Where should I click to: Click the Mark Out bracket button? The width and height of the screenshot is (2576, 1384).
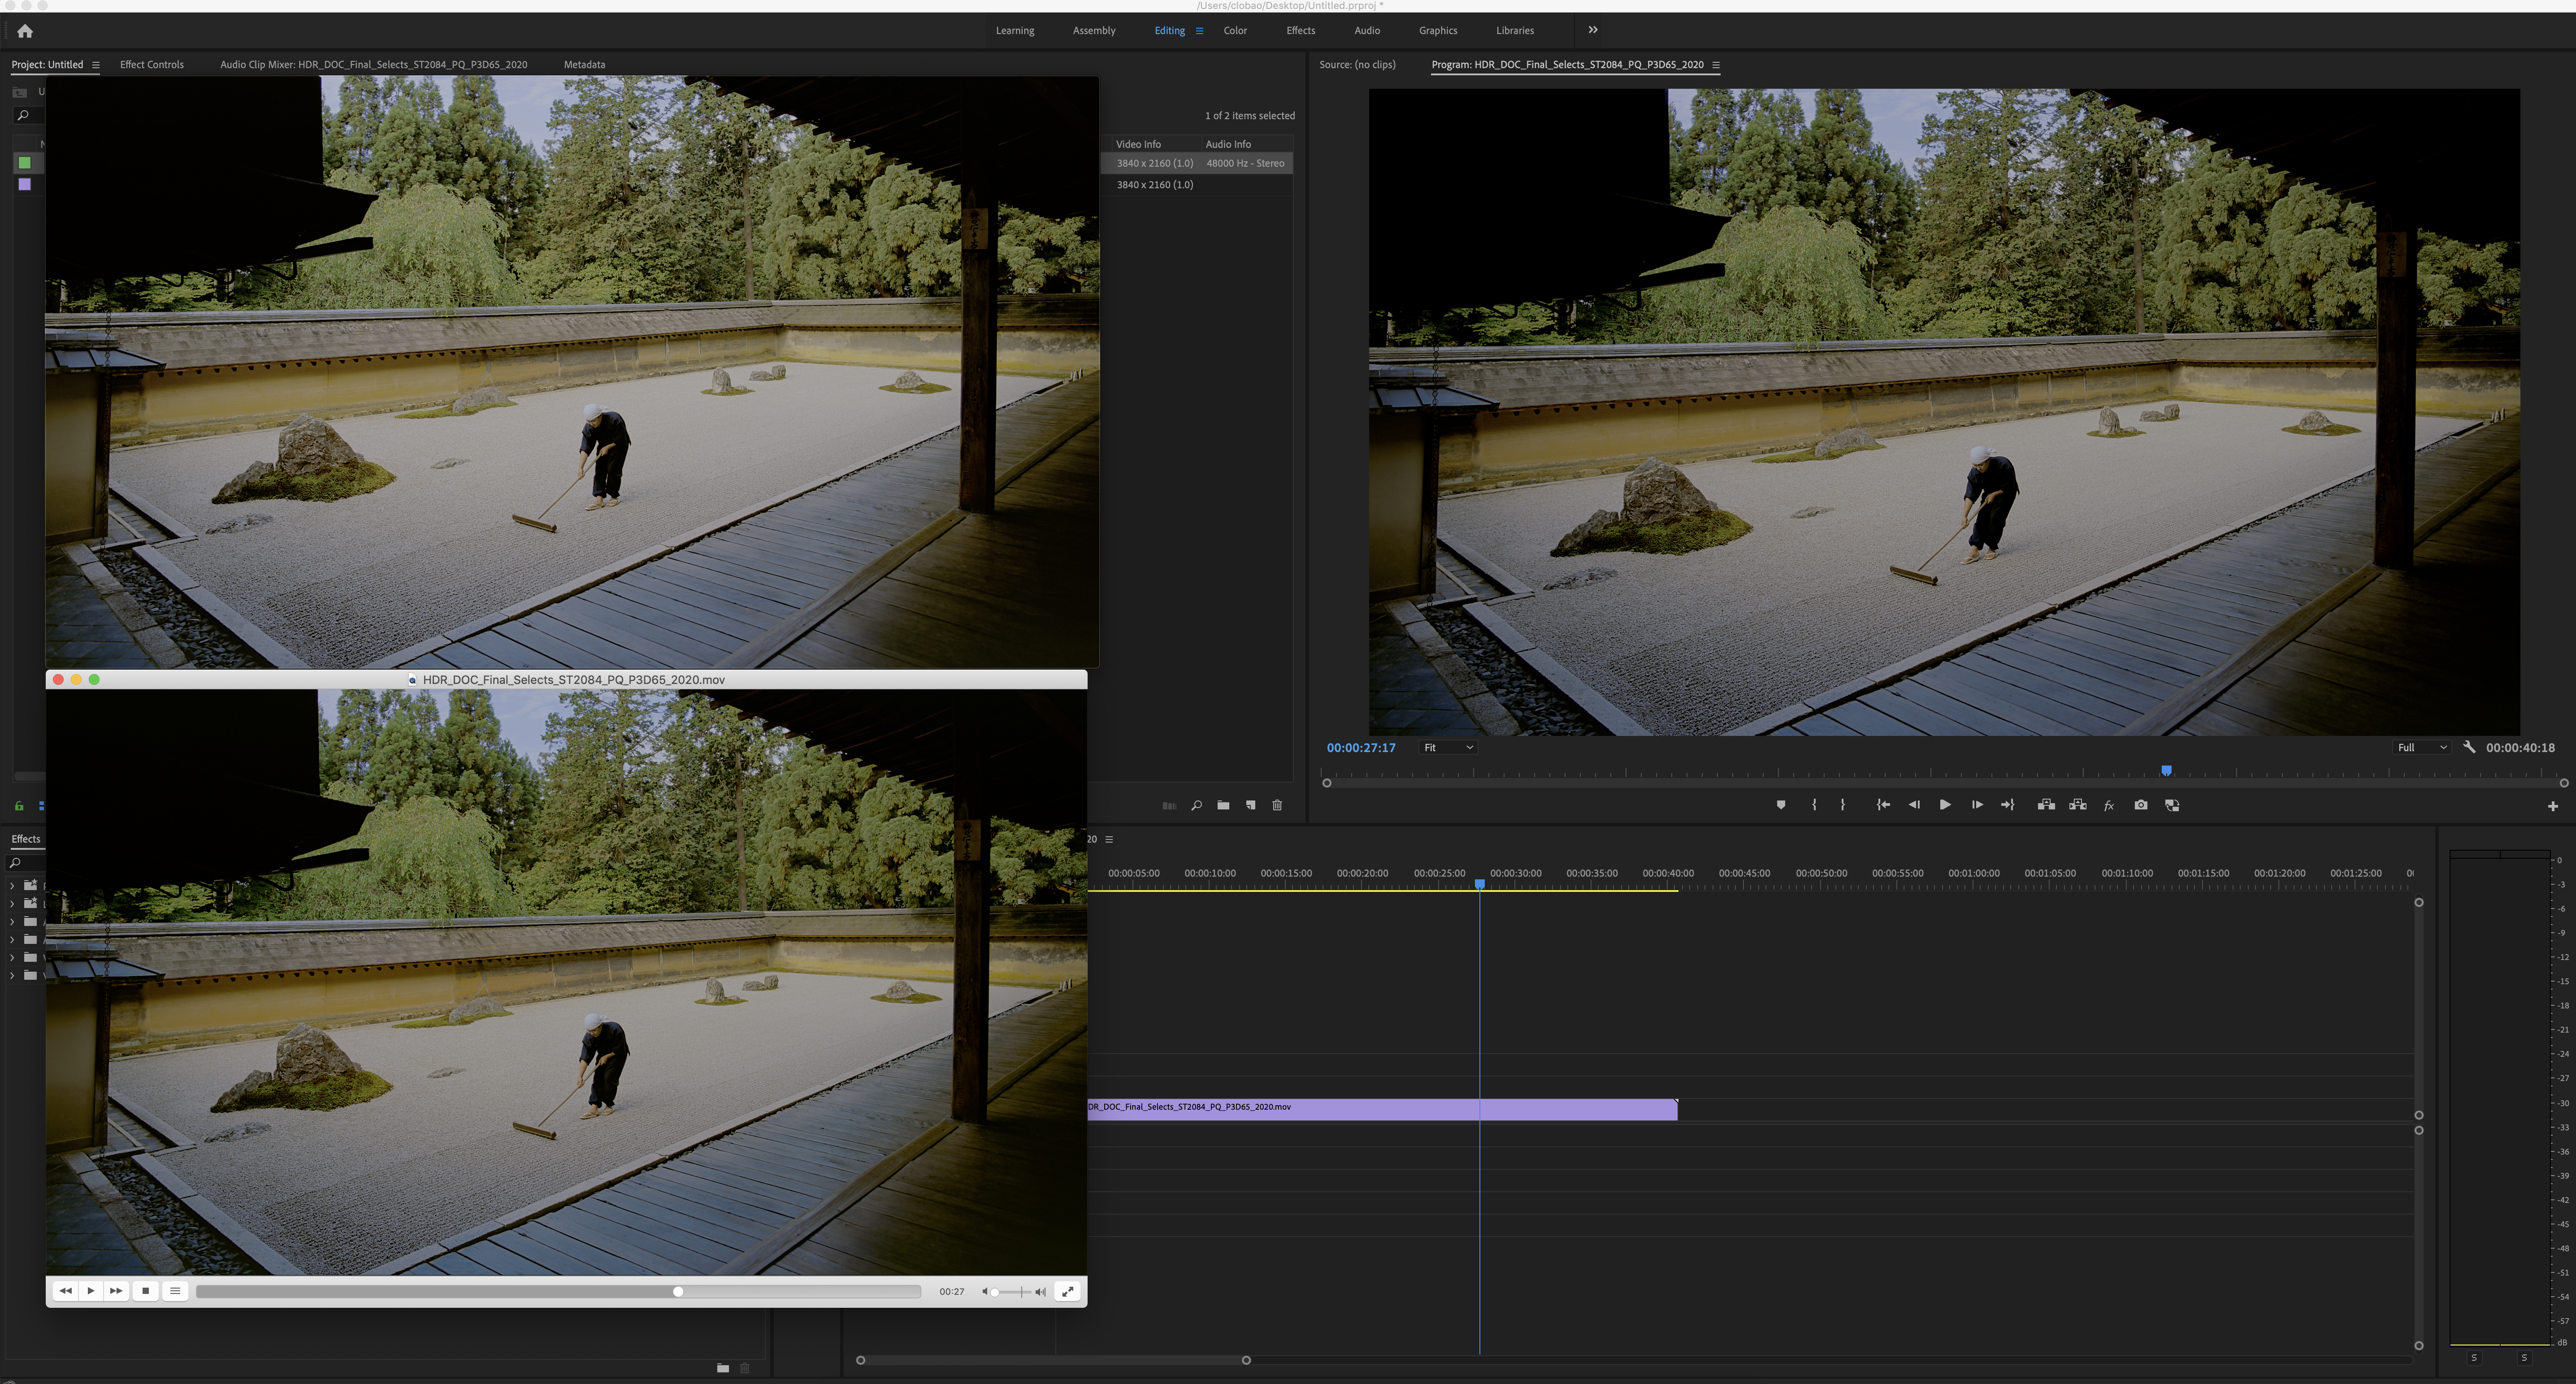(1843, 805)
